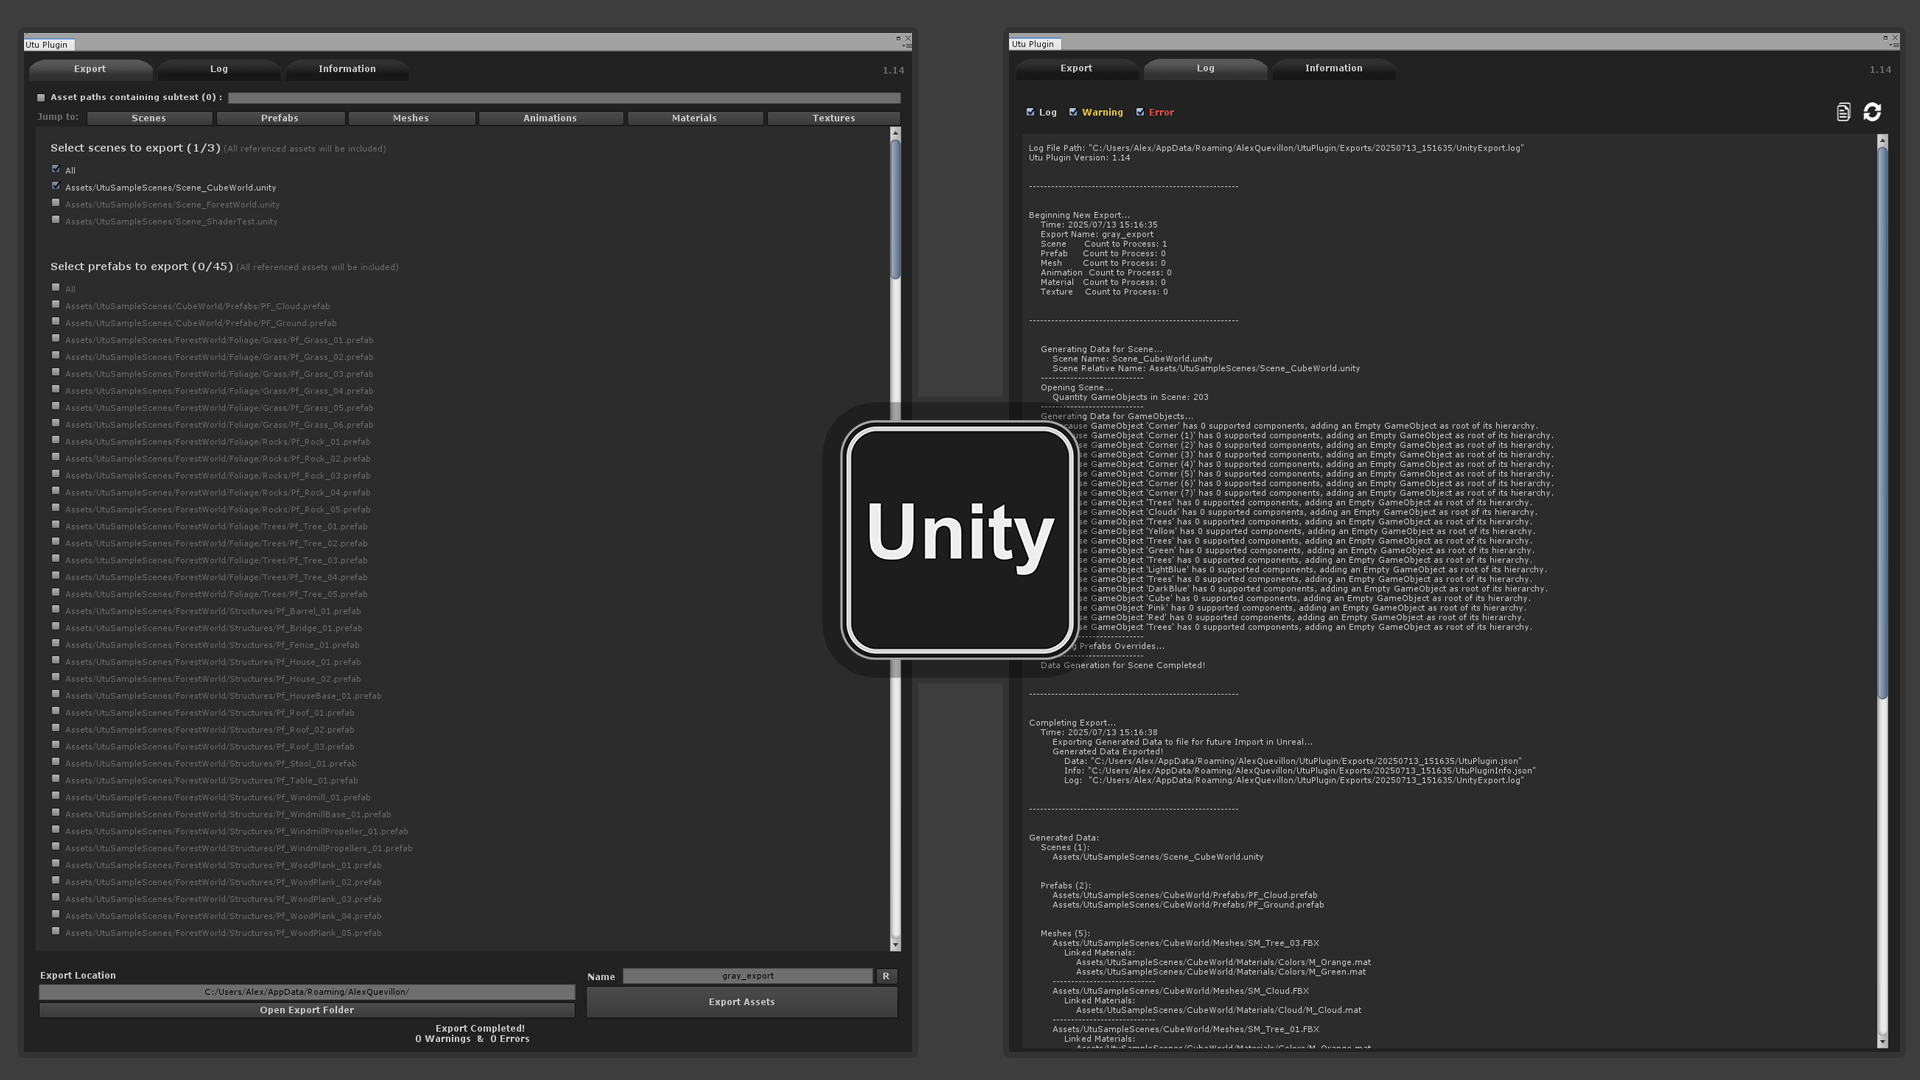Check the Pf_Tree_05.prefab checkbox
1920x1080 pixels.
pos(56,593)
